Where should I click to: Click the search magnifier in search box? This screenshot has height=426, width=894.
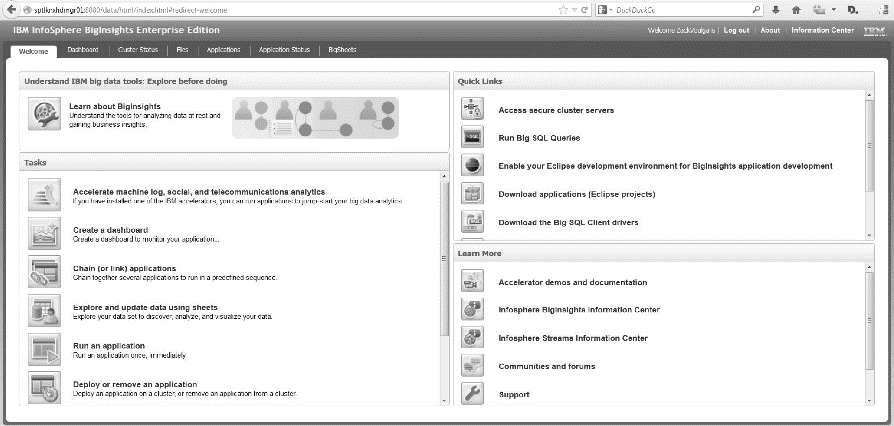pos(756,10)
